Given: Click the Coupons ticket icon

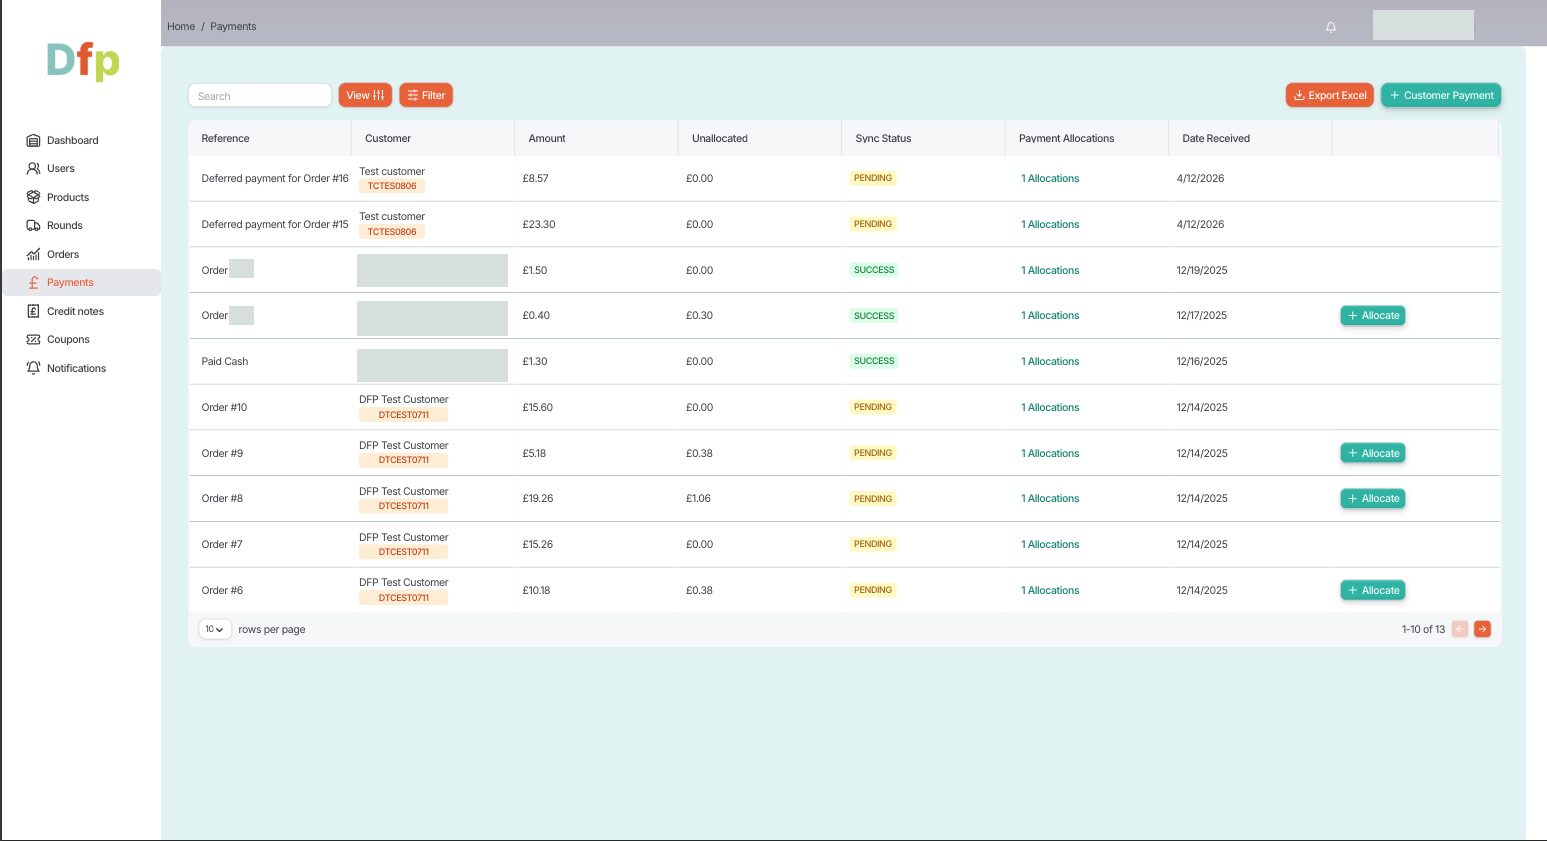Looking at the screenshot, I should pyautogui.click(x=33, y=340).
